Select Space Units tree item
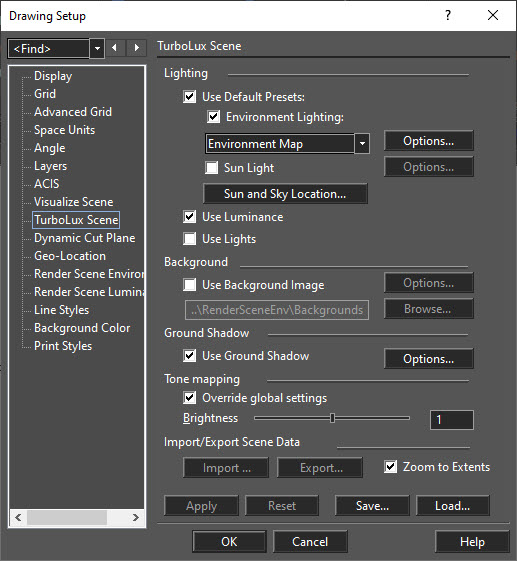Viewport: 517px width, 561px height. pyautogui.click(x=64, y=130)
